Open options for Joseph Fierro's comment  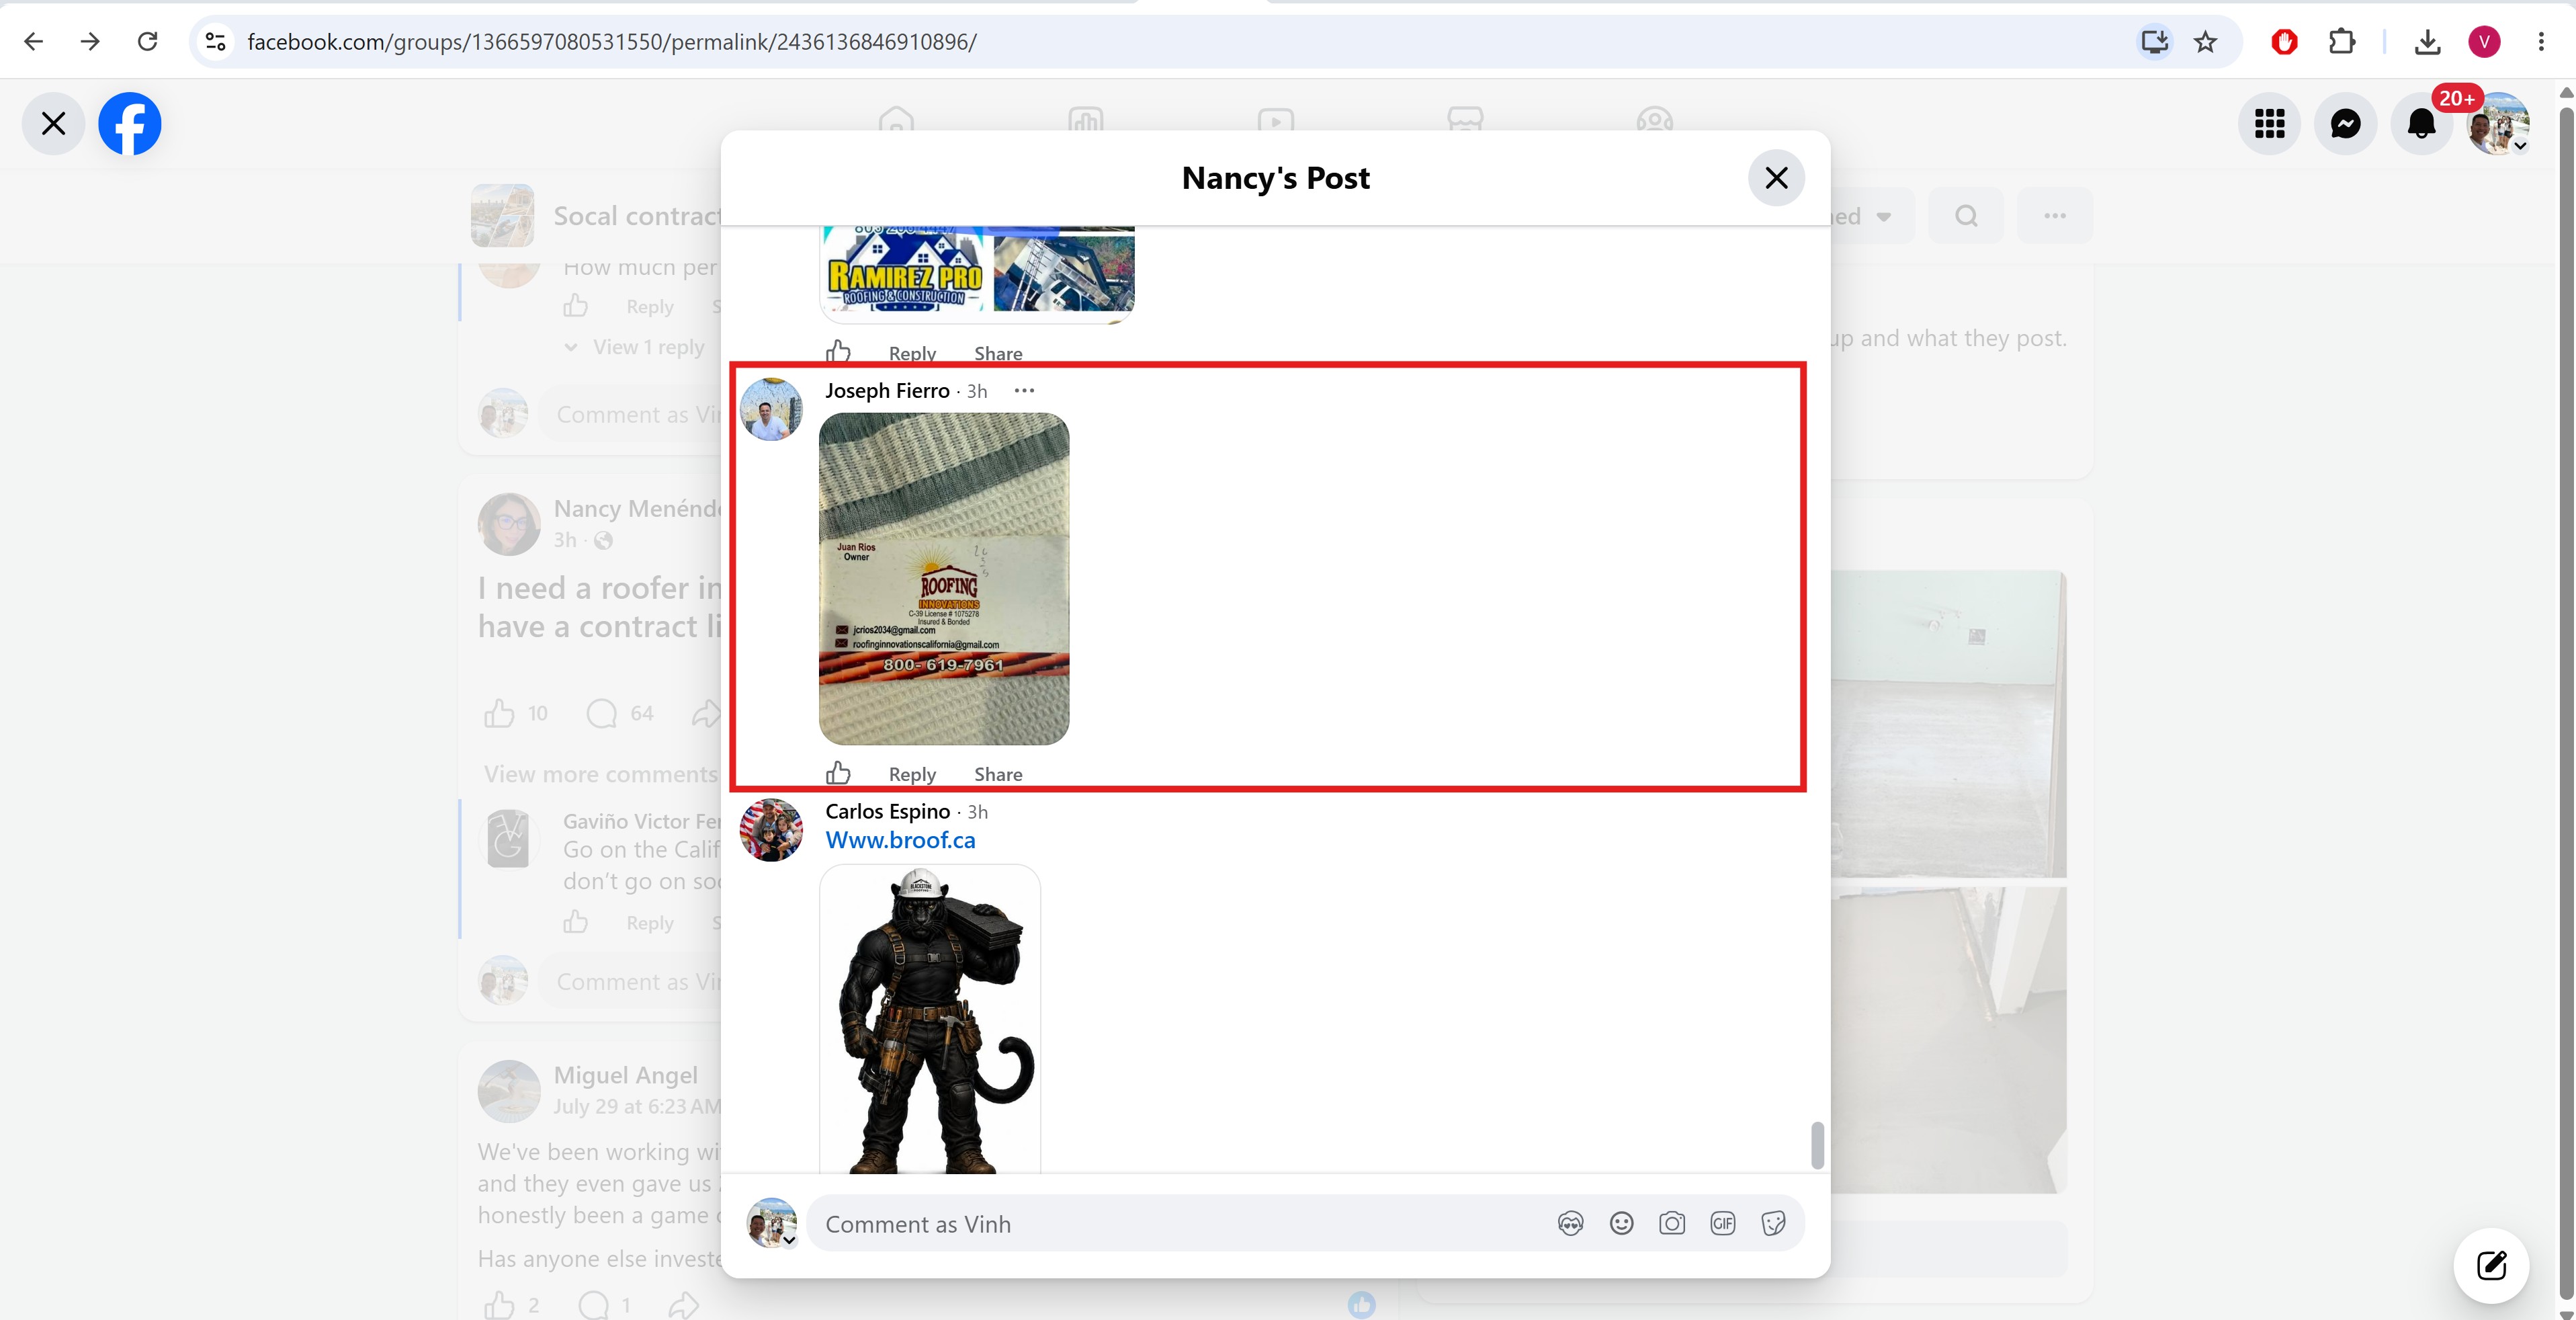tap(1024, 391)
